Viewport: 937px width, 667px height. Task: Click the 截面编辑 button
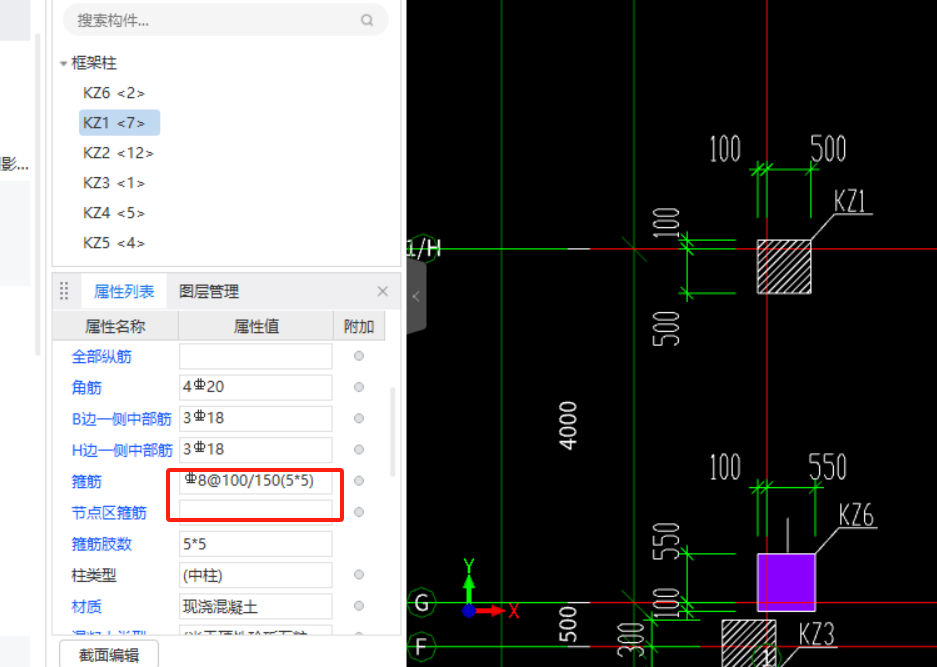point(109,654)
